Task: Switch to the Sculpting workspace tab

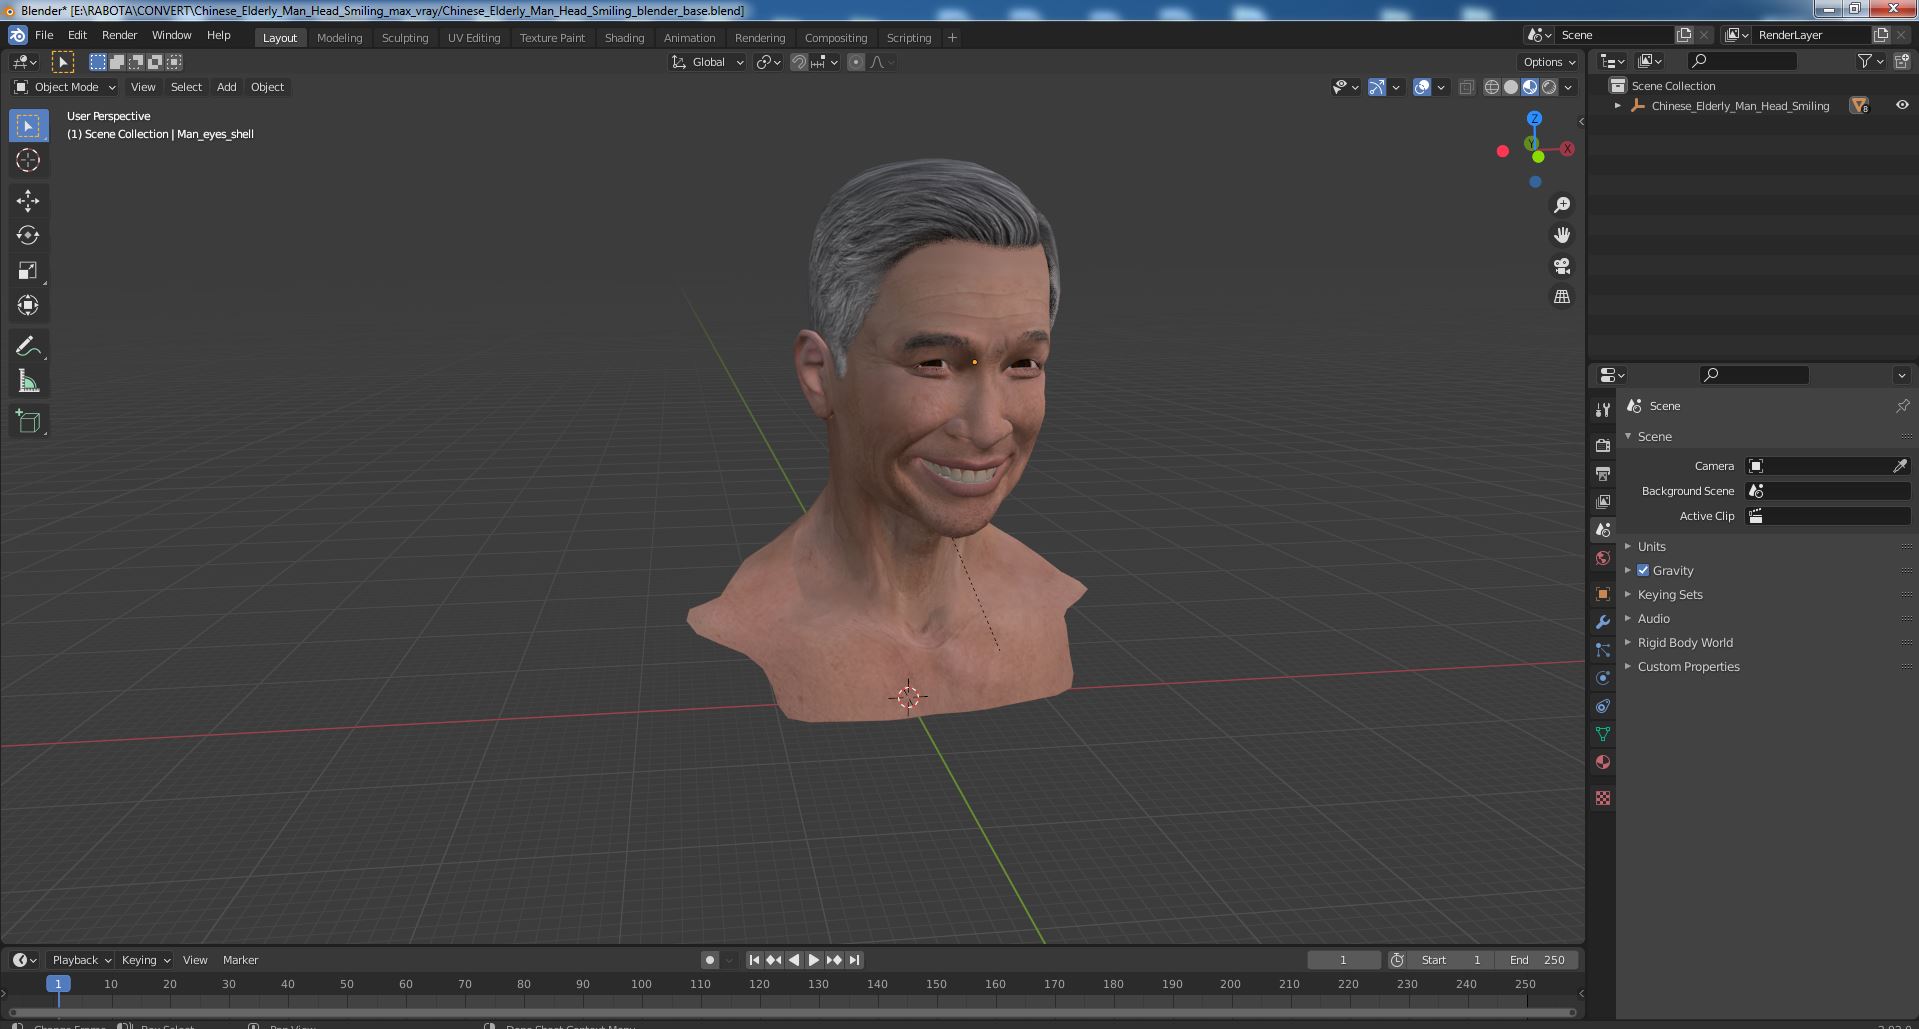Action: (405, 38)
